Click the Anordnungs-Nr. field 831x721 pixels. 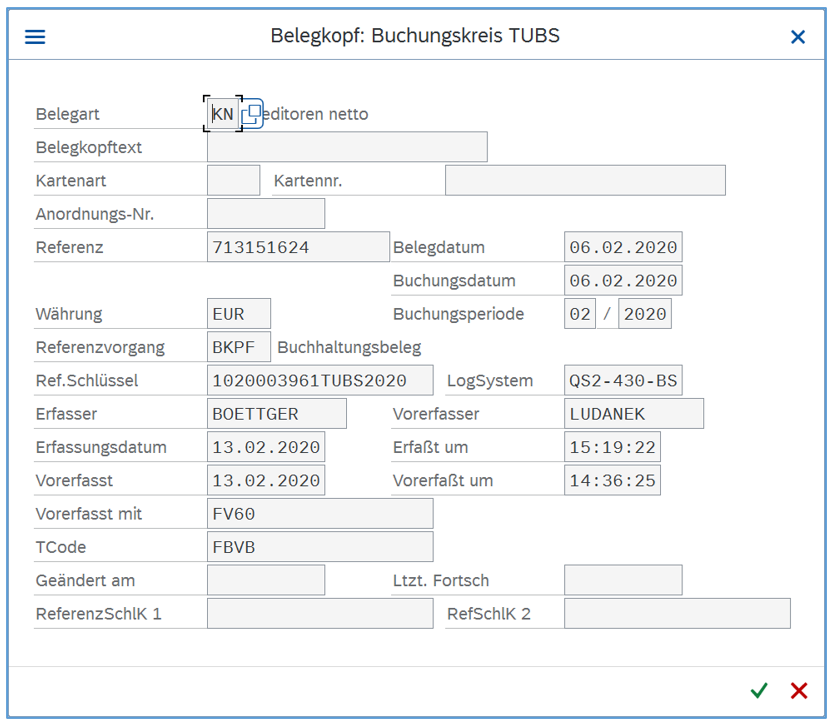(x=265, y=214)
